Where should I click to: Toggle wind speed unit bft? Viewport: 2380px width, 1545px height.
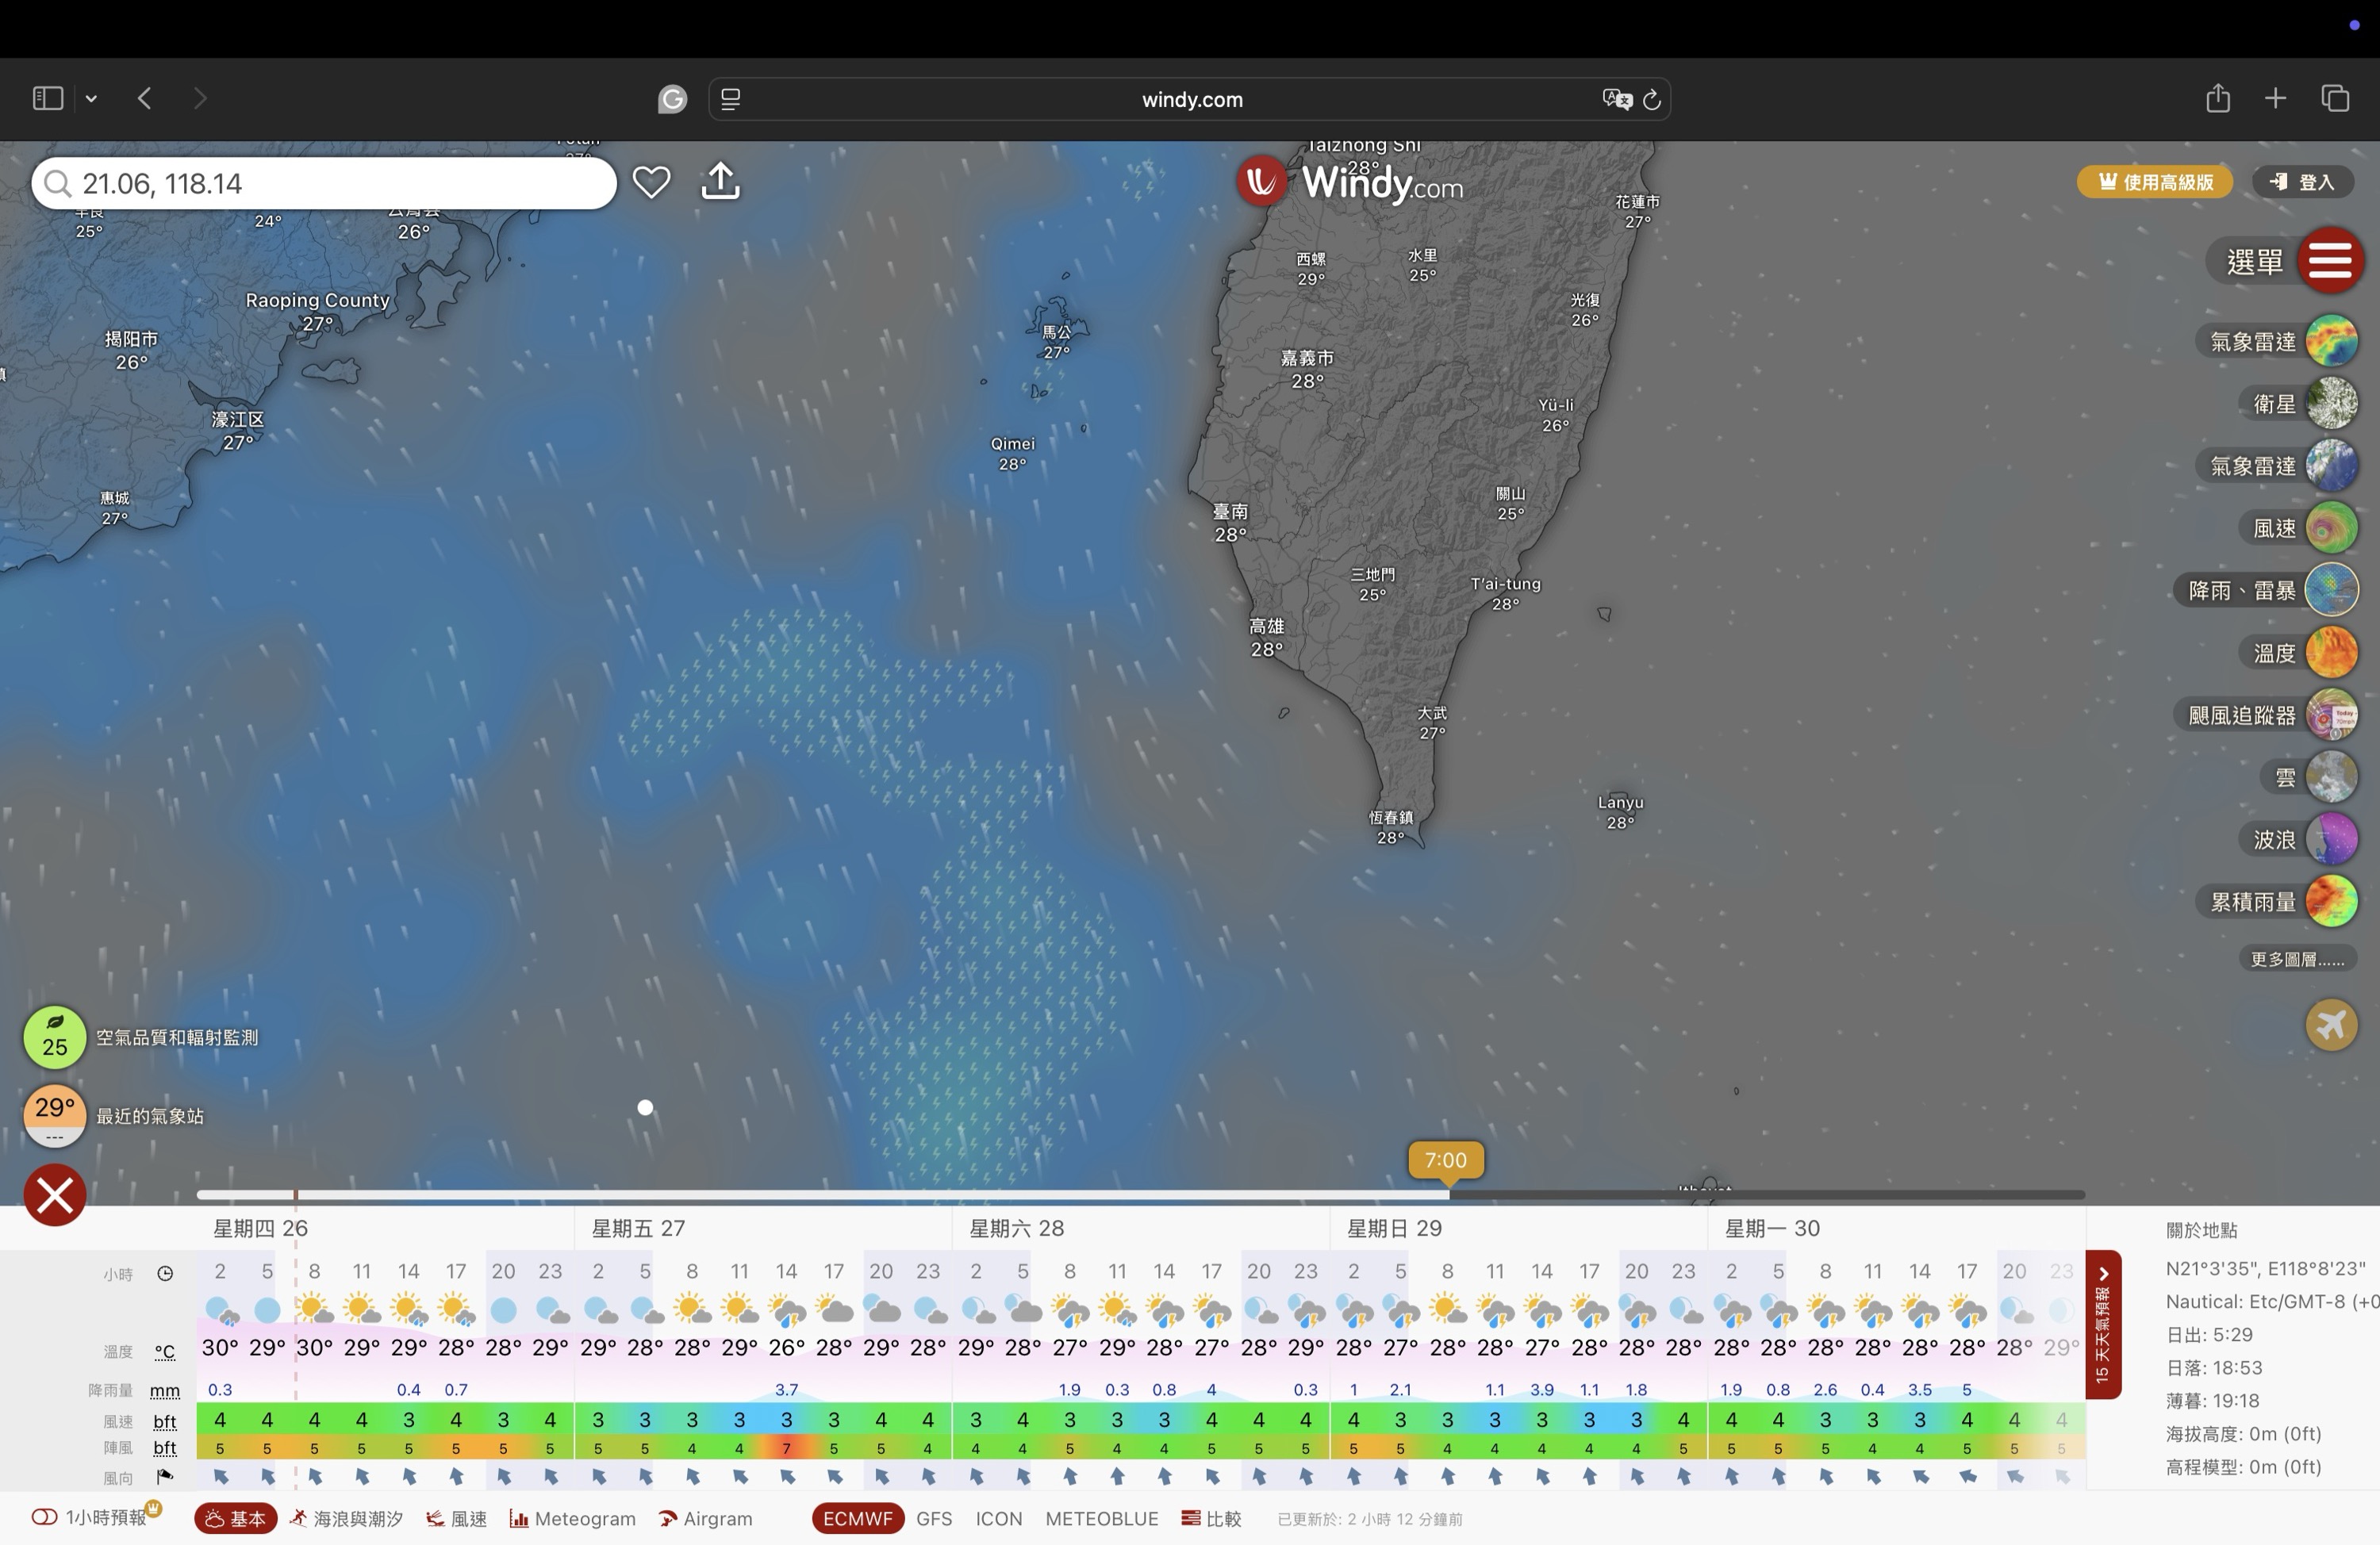coord(165,1421)
